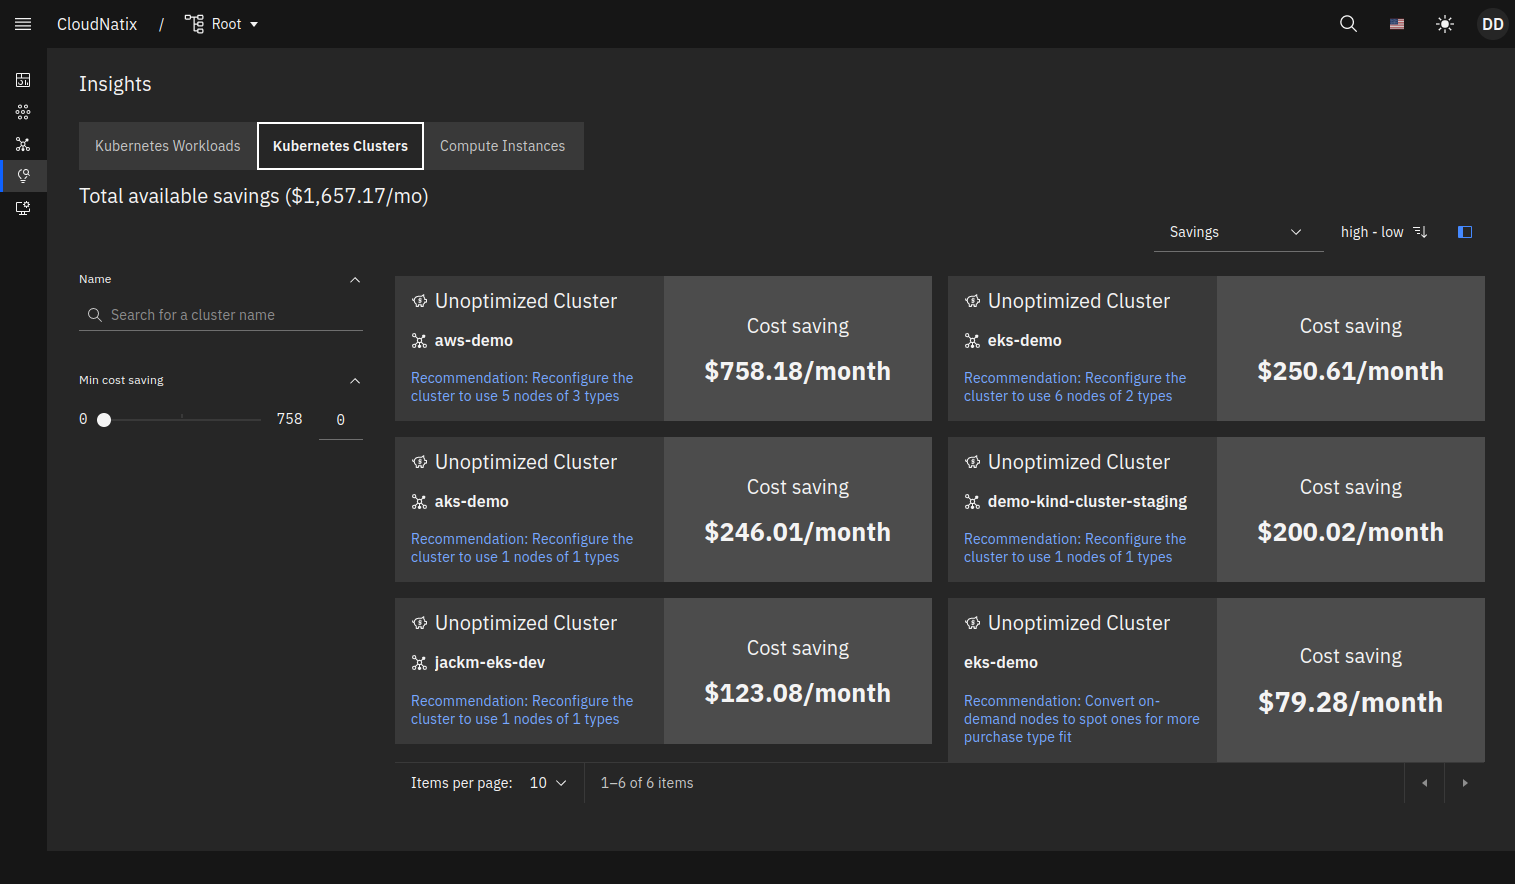This screenshot has width=1515, height=884.
Task: Open the hamburger navigation menu
Action: click(x=23, y=24)
